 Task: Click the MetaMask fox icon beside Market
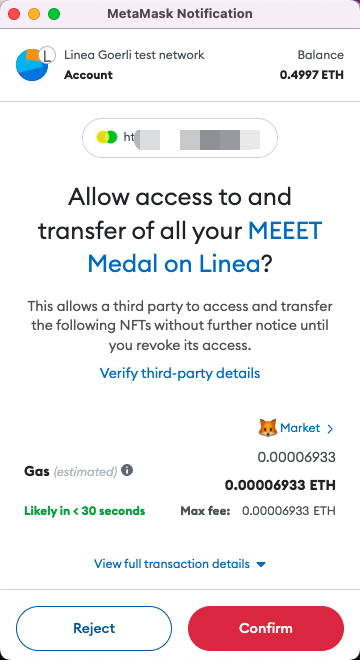click(x=268, y=428)
